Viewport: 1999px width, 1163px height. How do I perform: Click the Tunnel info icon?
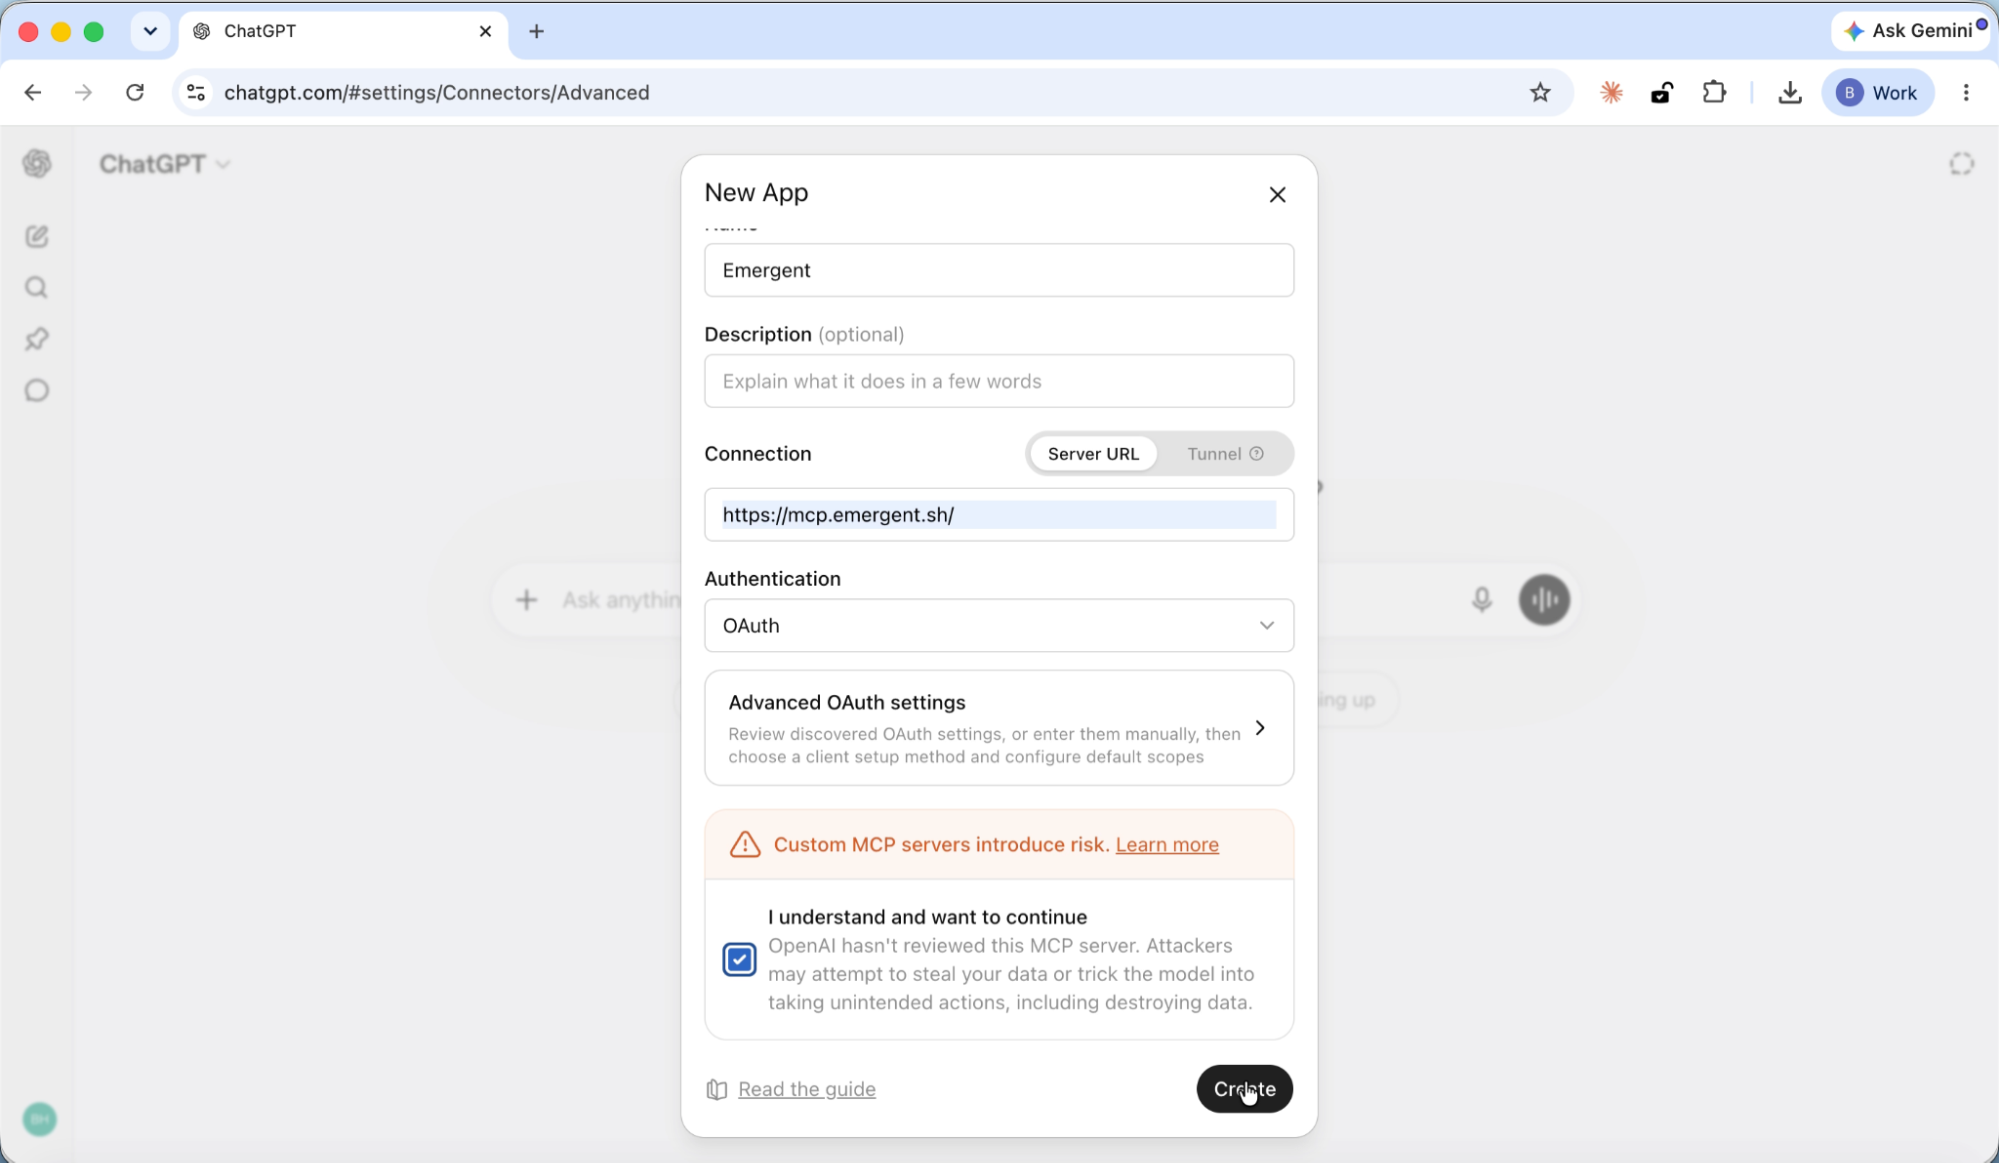click(1257, 454)
